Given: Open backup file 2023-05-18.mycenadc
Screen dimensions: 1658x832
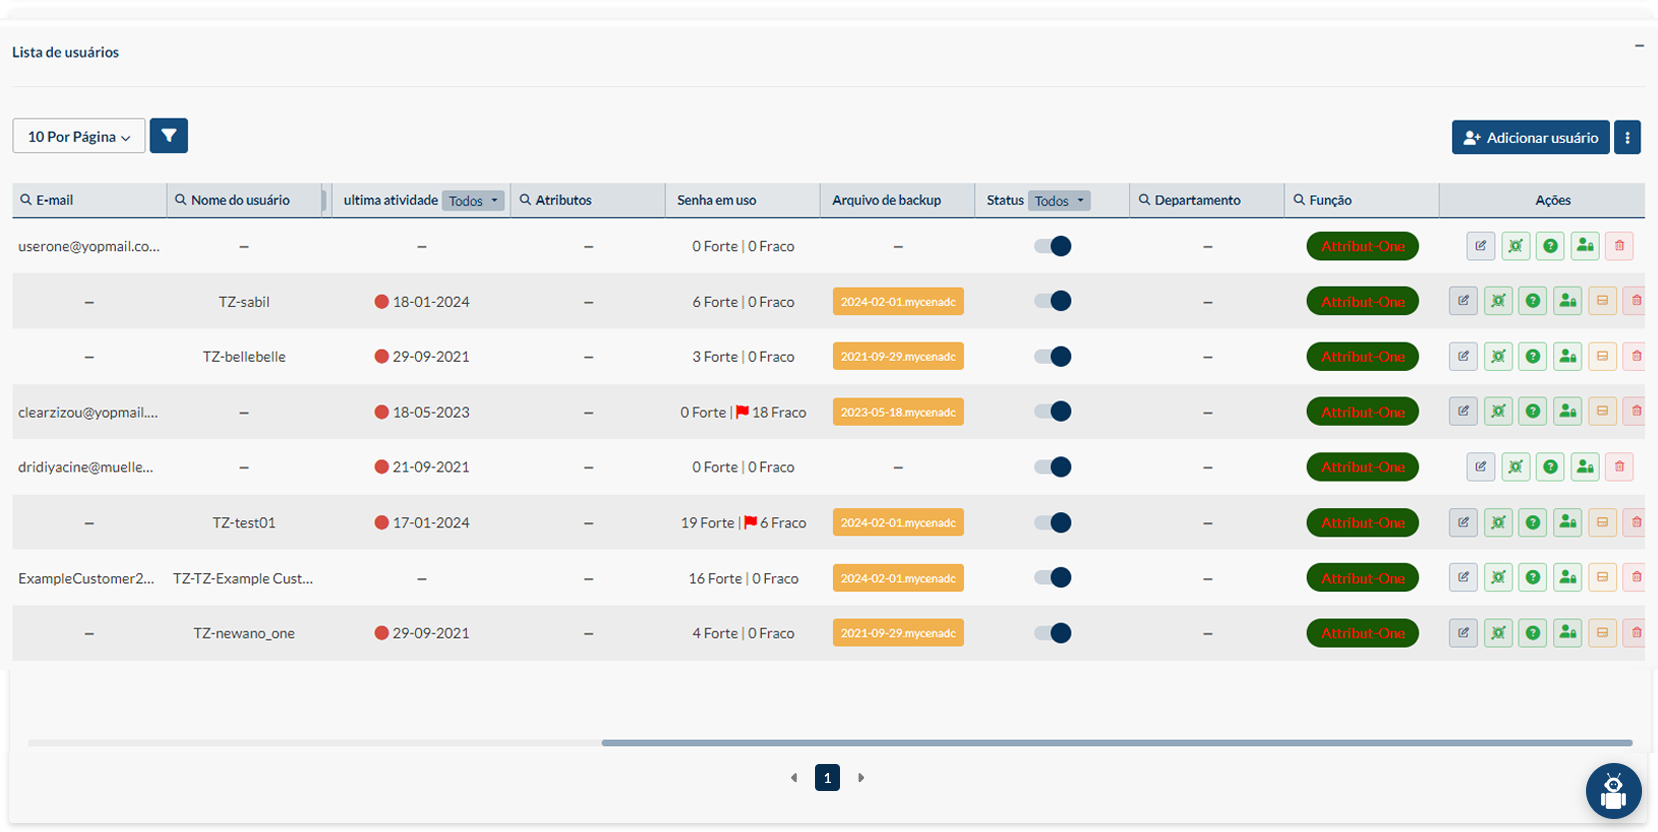Looking at the screenshot, I should click(898, 411).
